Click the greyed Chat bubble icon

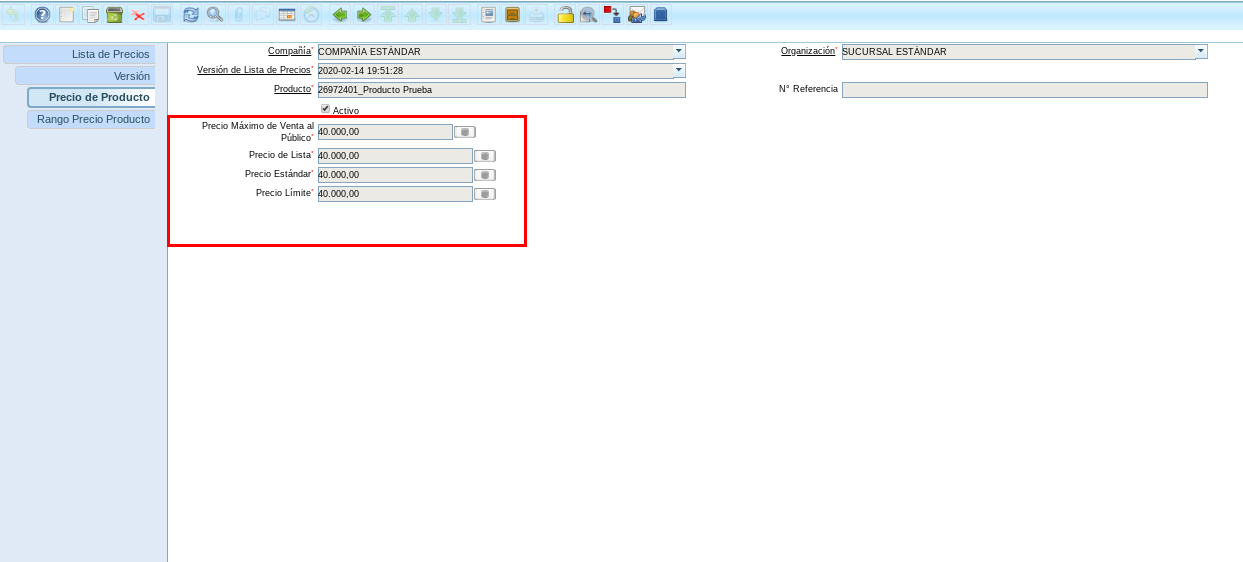(262, 15)
